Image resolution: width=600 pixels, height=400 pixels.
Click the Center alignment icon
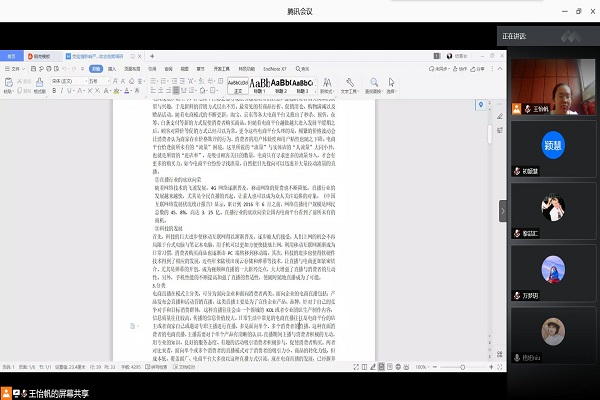tap(161, 91)
